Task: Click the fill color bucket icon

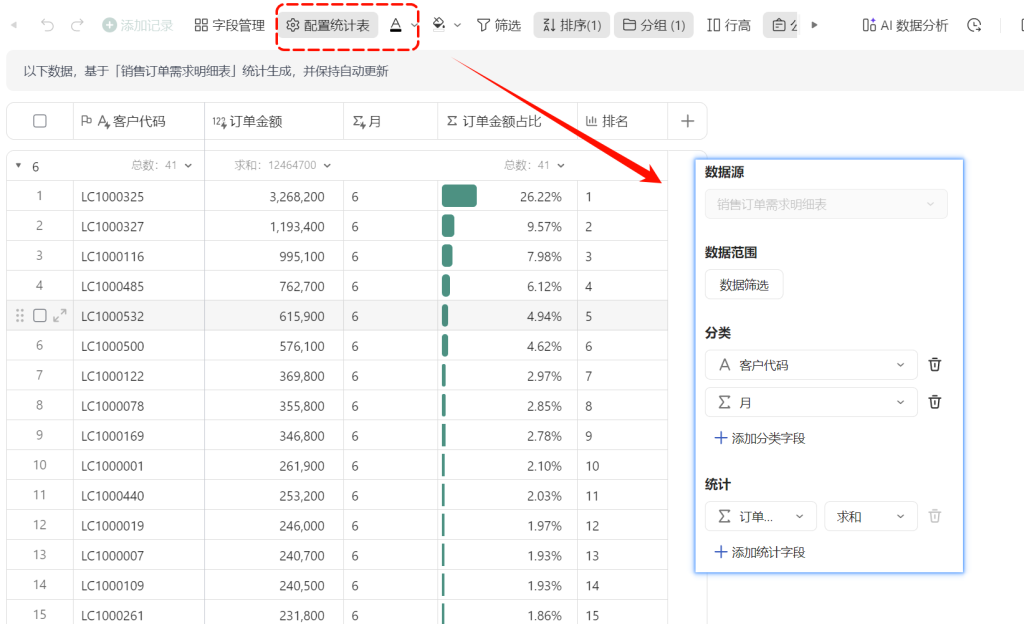Action: pyautogui.click(x=439, y=25)
